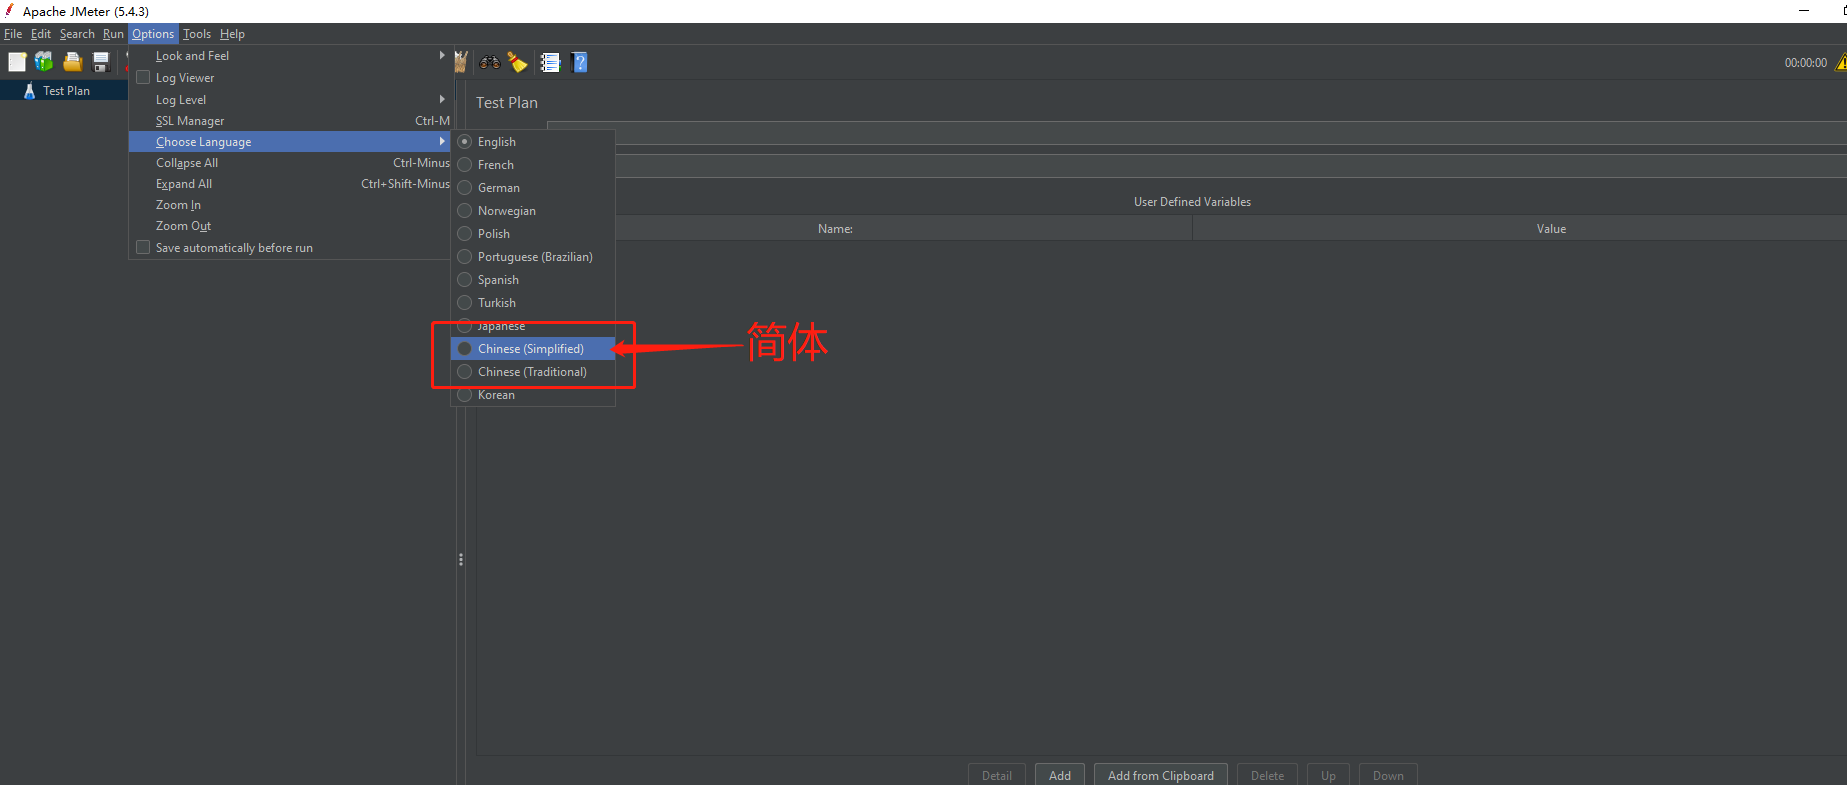This screenshot has height=785, width=1847.
Task: Select the Korean language option
Action: click(532, 394)
